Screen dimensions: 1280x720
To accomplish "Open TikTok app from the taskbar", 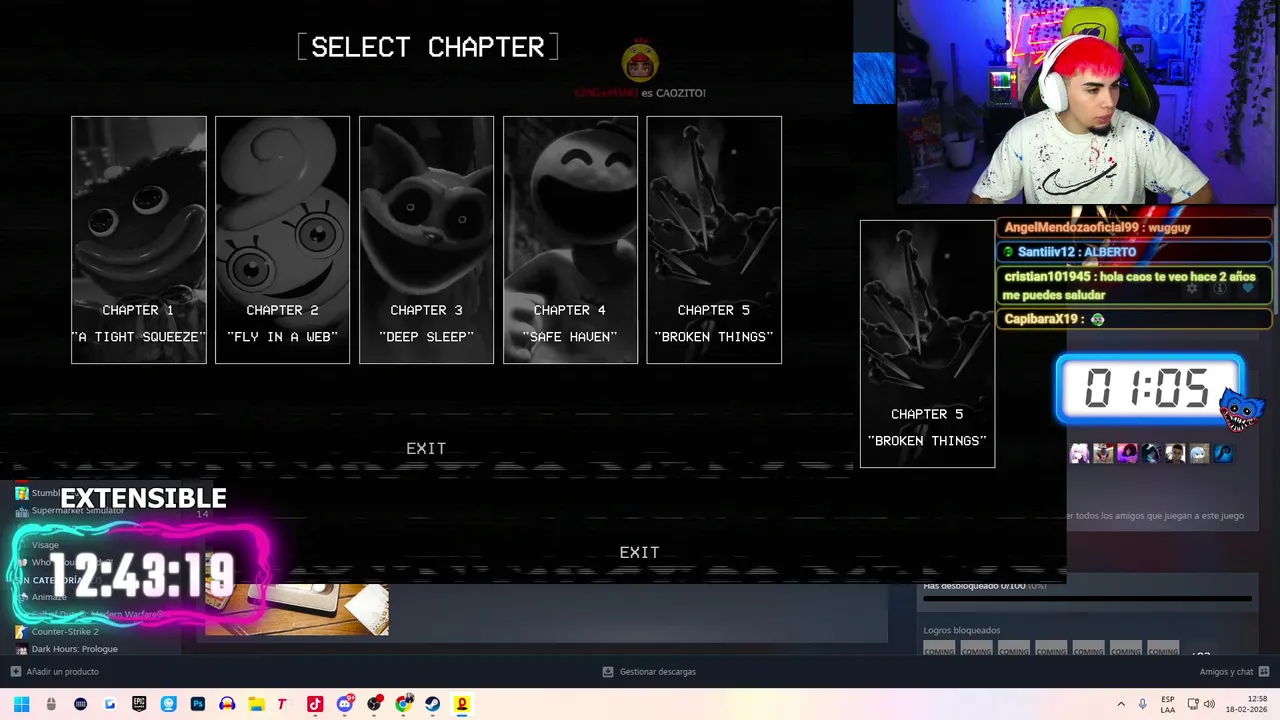I will 315,704.
